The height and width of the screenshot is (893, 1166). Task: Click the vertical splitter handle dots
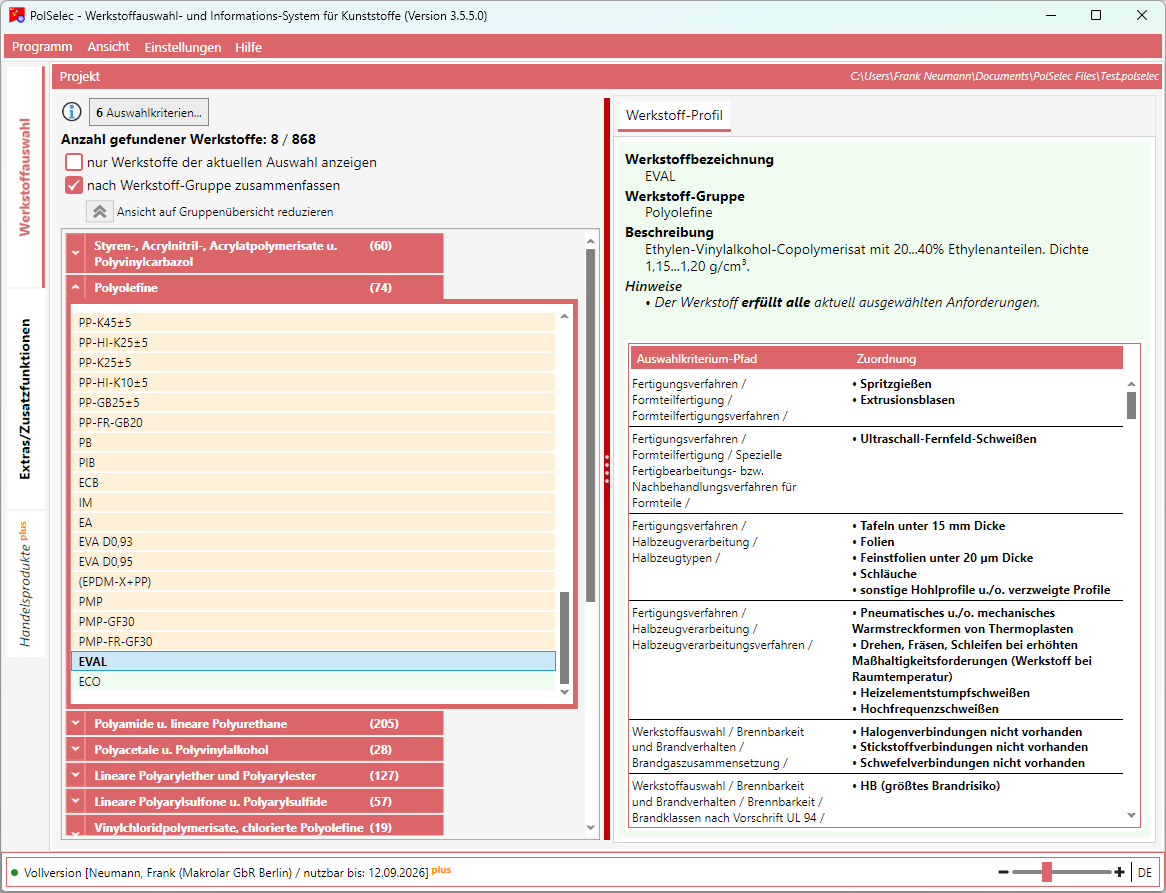[607, 469]
